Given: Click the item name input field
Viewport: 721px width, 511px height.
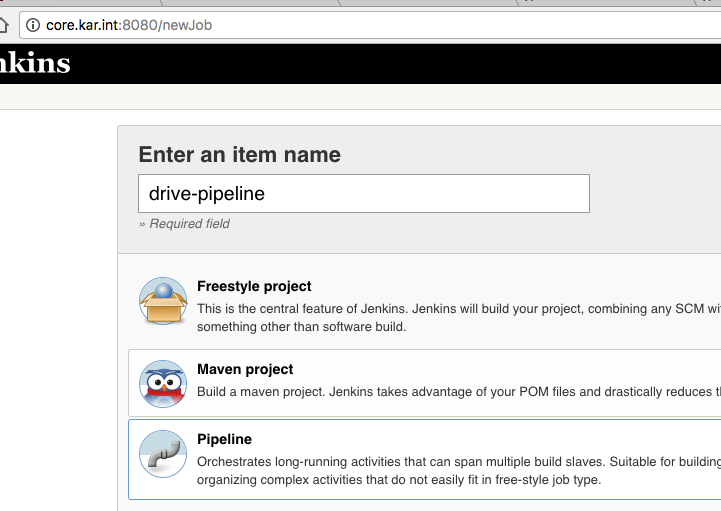Looking at the screenshot, I should coord(364,194).
